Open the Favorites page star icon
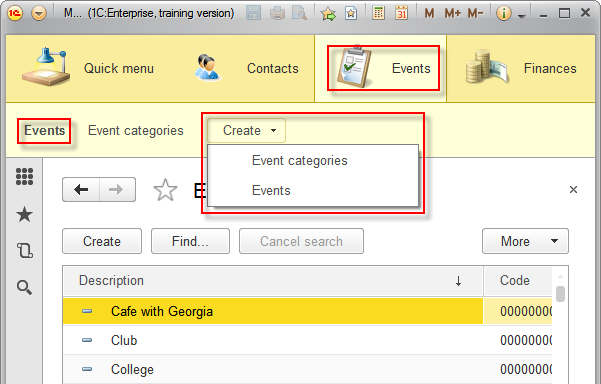Viewport: 601px width, 384px height. (x=351, y=14)
